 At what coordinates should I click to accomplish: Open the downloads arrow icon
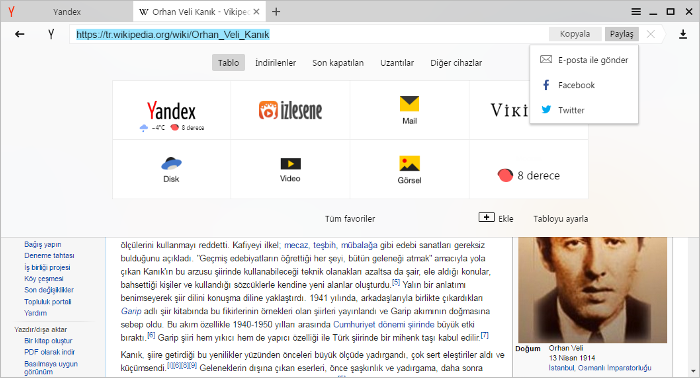683,34
